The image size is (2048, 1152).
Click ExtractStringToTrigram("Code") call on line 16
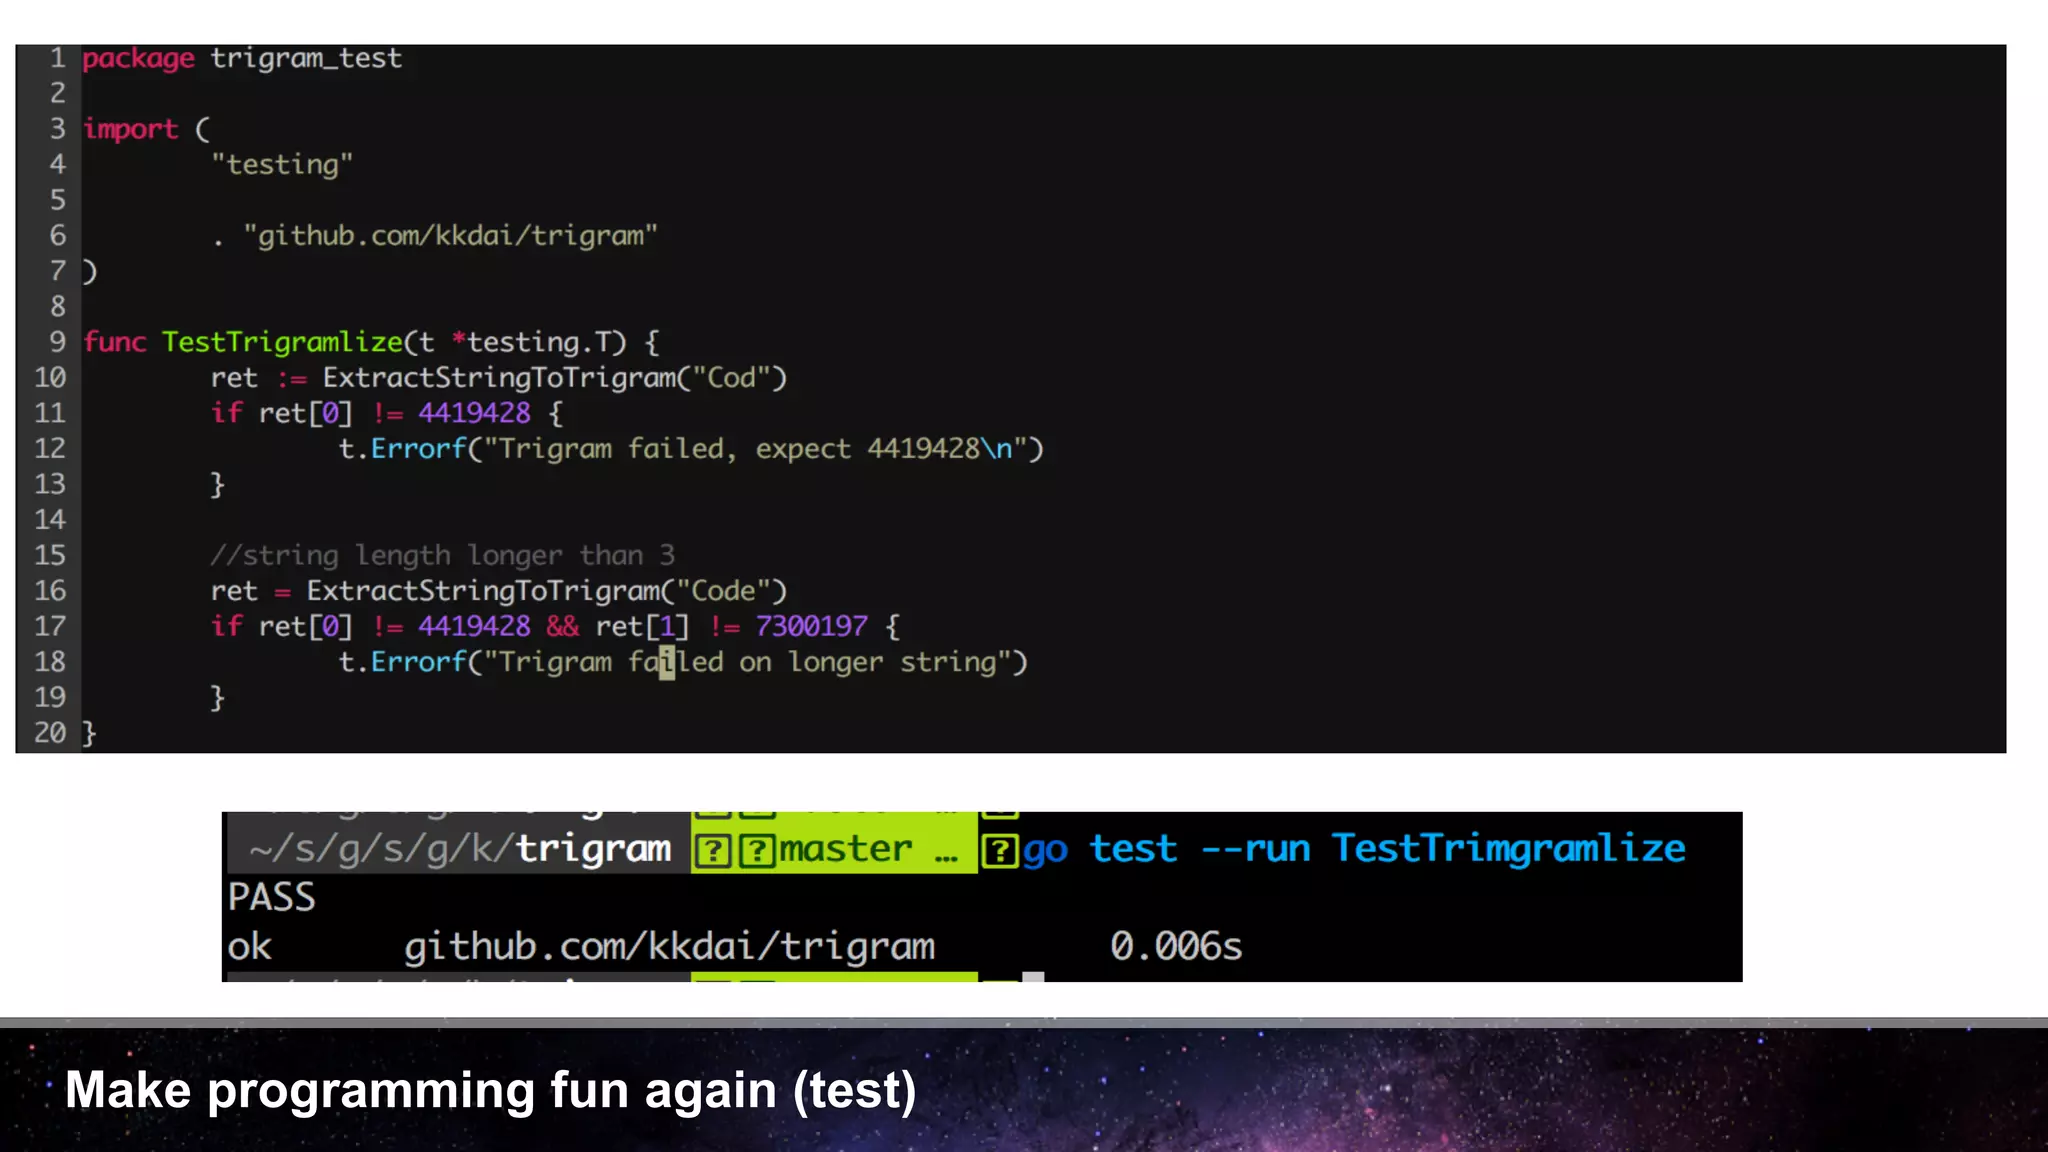click(x=547, y=591)
